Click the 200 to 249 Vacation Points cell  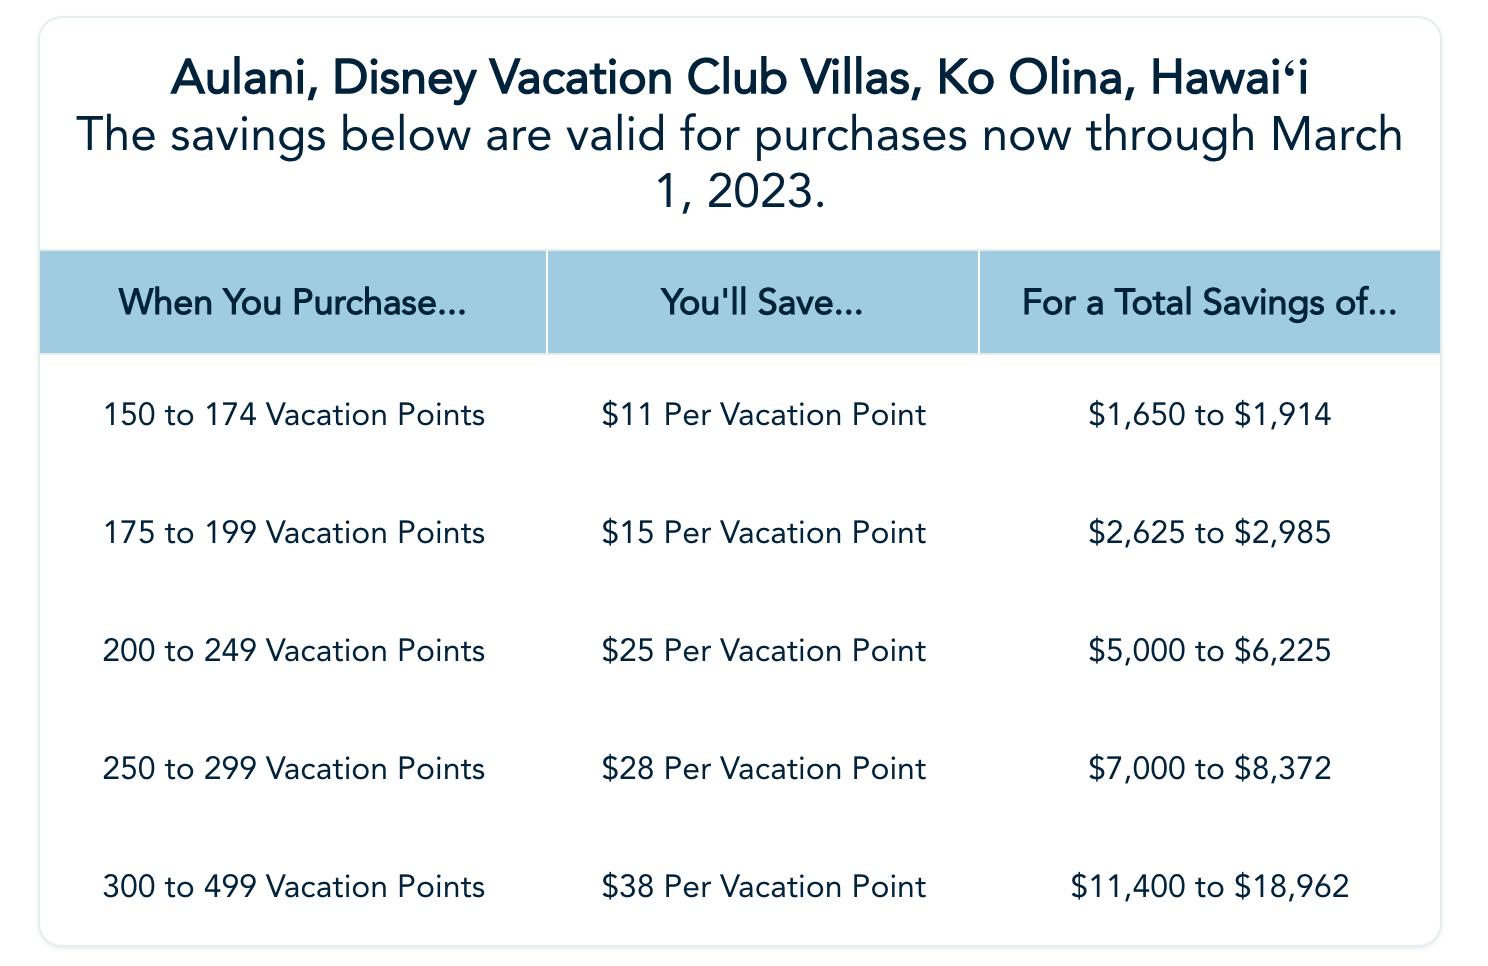pos(294,650)
